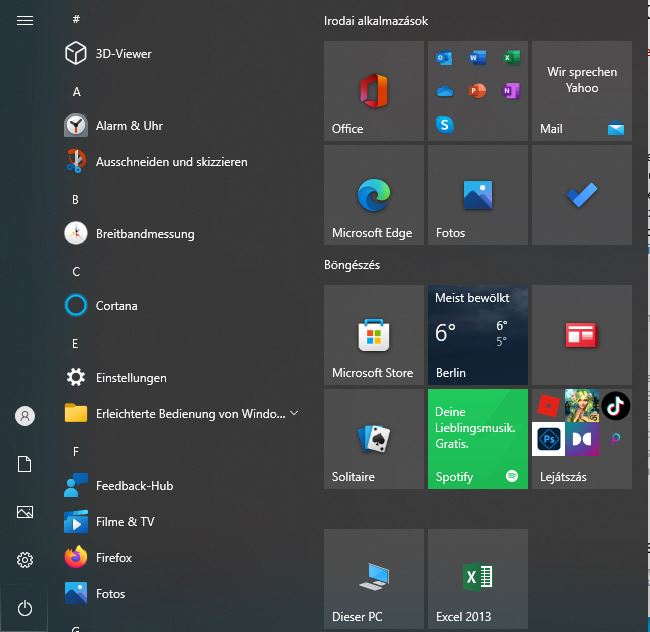Open Dolby Access in Lejátszás tile
Image resolution: width=650 pixels, height=632 pixels.
point(582,439)
